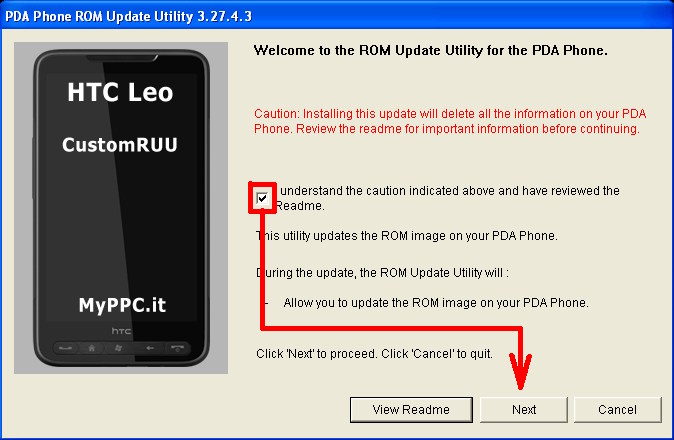Click the red arrowhead pointing at Next
This screenshot has width=674, height=440.
pyautogui.click(x=521, y=371)
